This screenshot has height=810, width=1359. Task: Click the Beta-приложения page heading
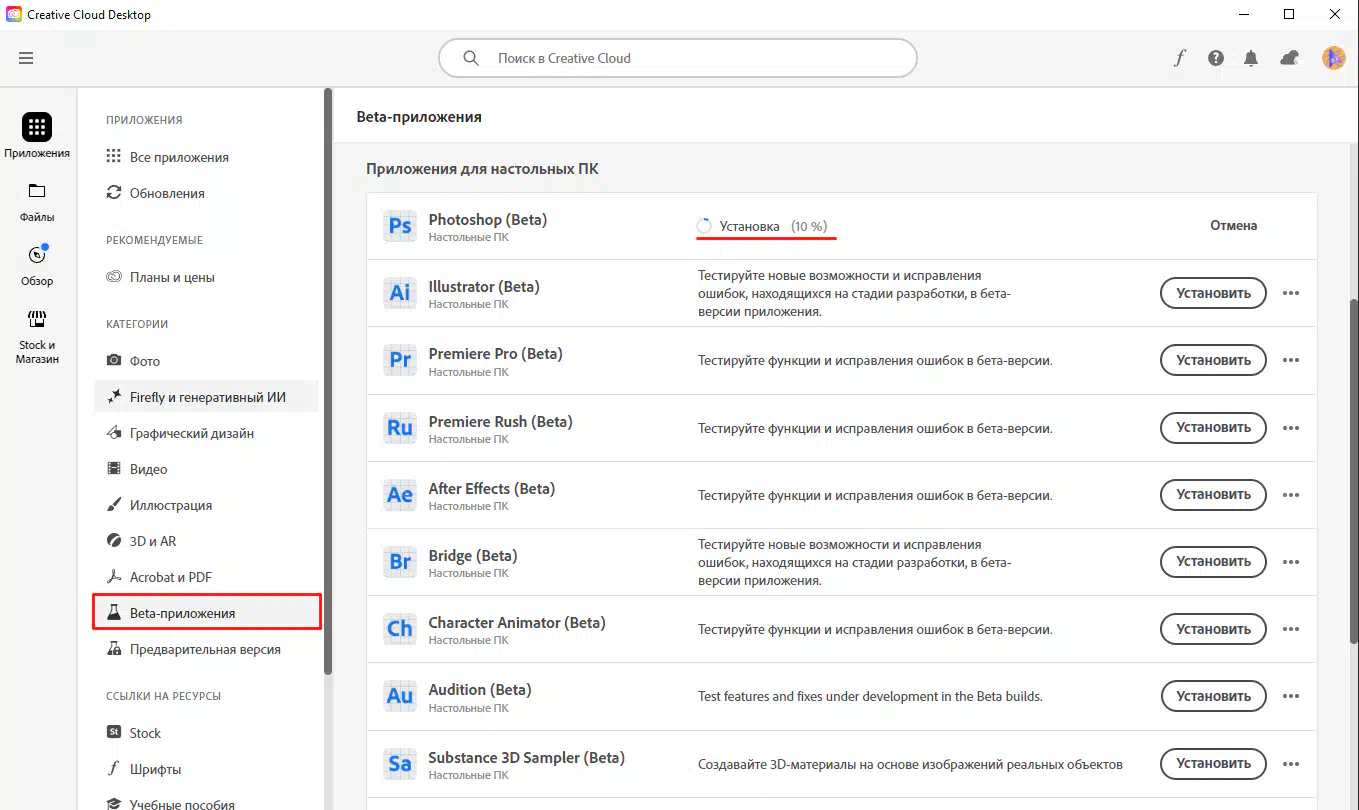pos(419,117)
